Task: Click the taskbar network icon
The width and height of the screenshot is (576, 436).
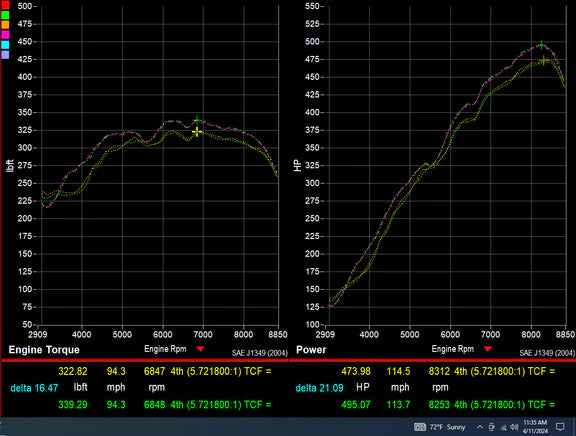Action: (504, 428)
